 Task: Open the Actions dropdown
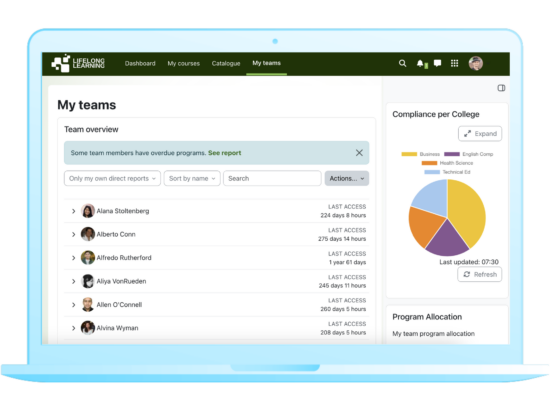347,178
